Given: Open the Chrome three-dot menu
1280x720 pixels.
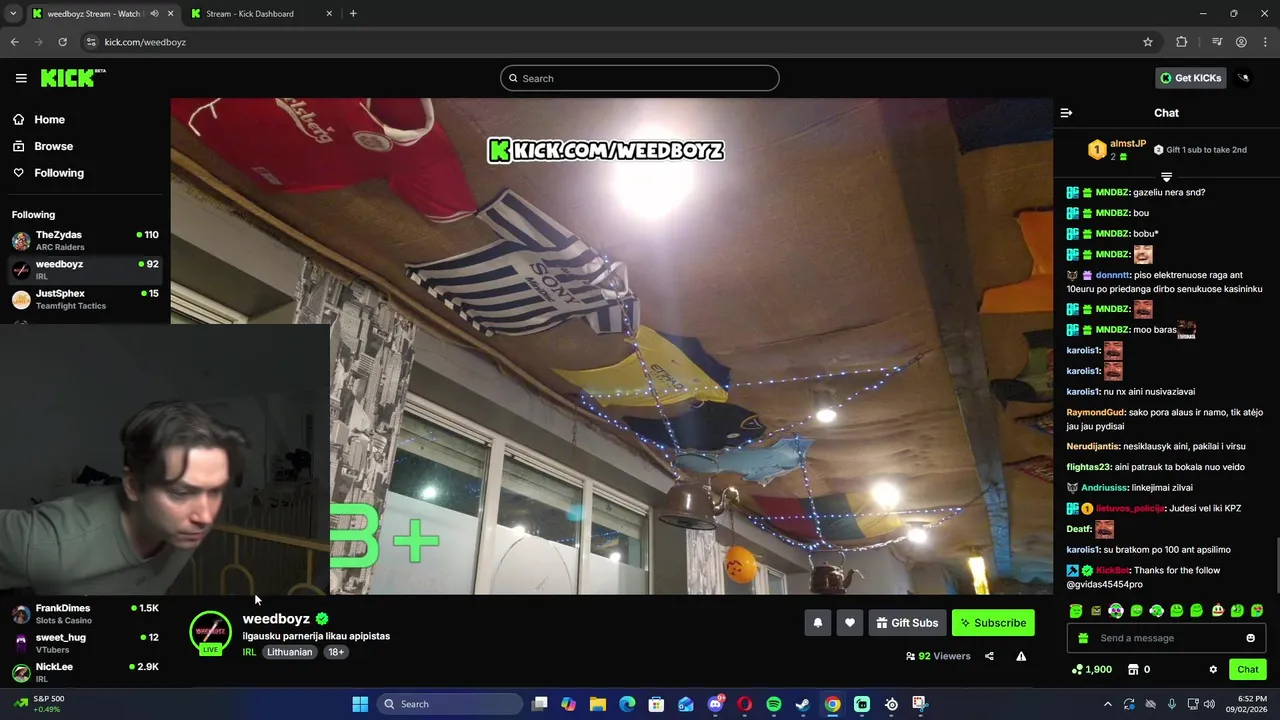Looking at the screenshot, I should tap(1266, 42).
